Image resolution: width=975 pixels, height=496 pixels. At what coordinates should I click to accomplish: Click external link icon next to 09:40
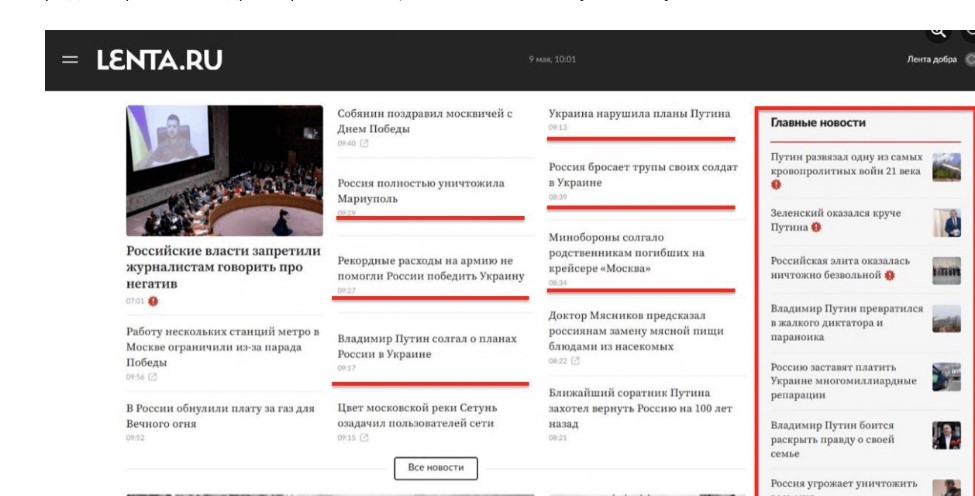tap(364, 144)
